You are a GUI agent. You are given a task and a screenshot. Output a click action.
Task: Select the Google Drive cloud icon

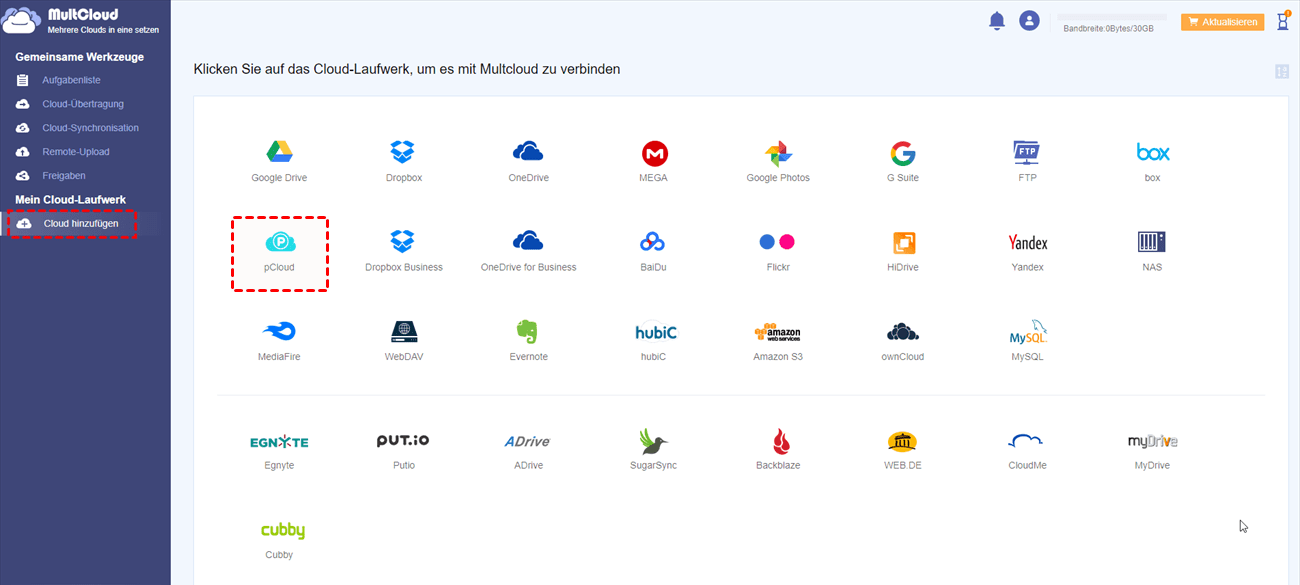[279, 152]
